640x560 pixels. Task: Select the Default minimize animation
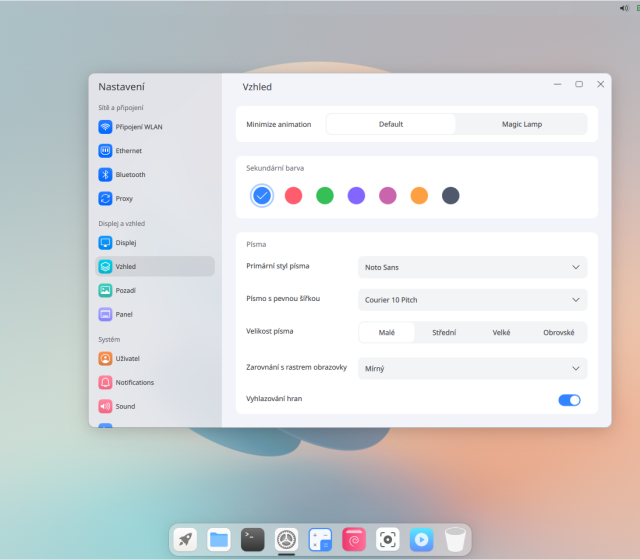[391, 125]
